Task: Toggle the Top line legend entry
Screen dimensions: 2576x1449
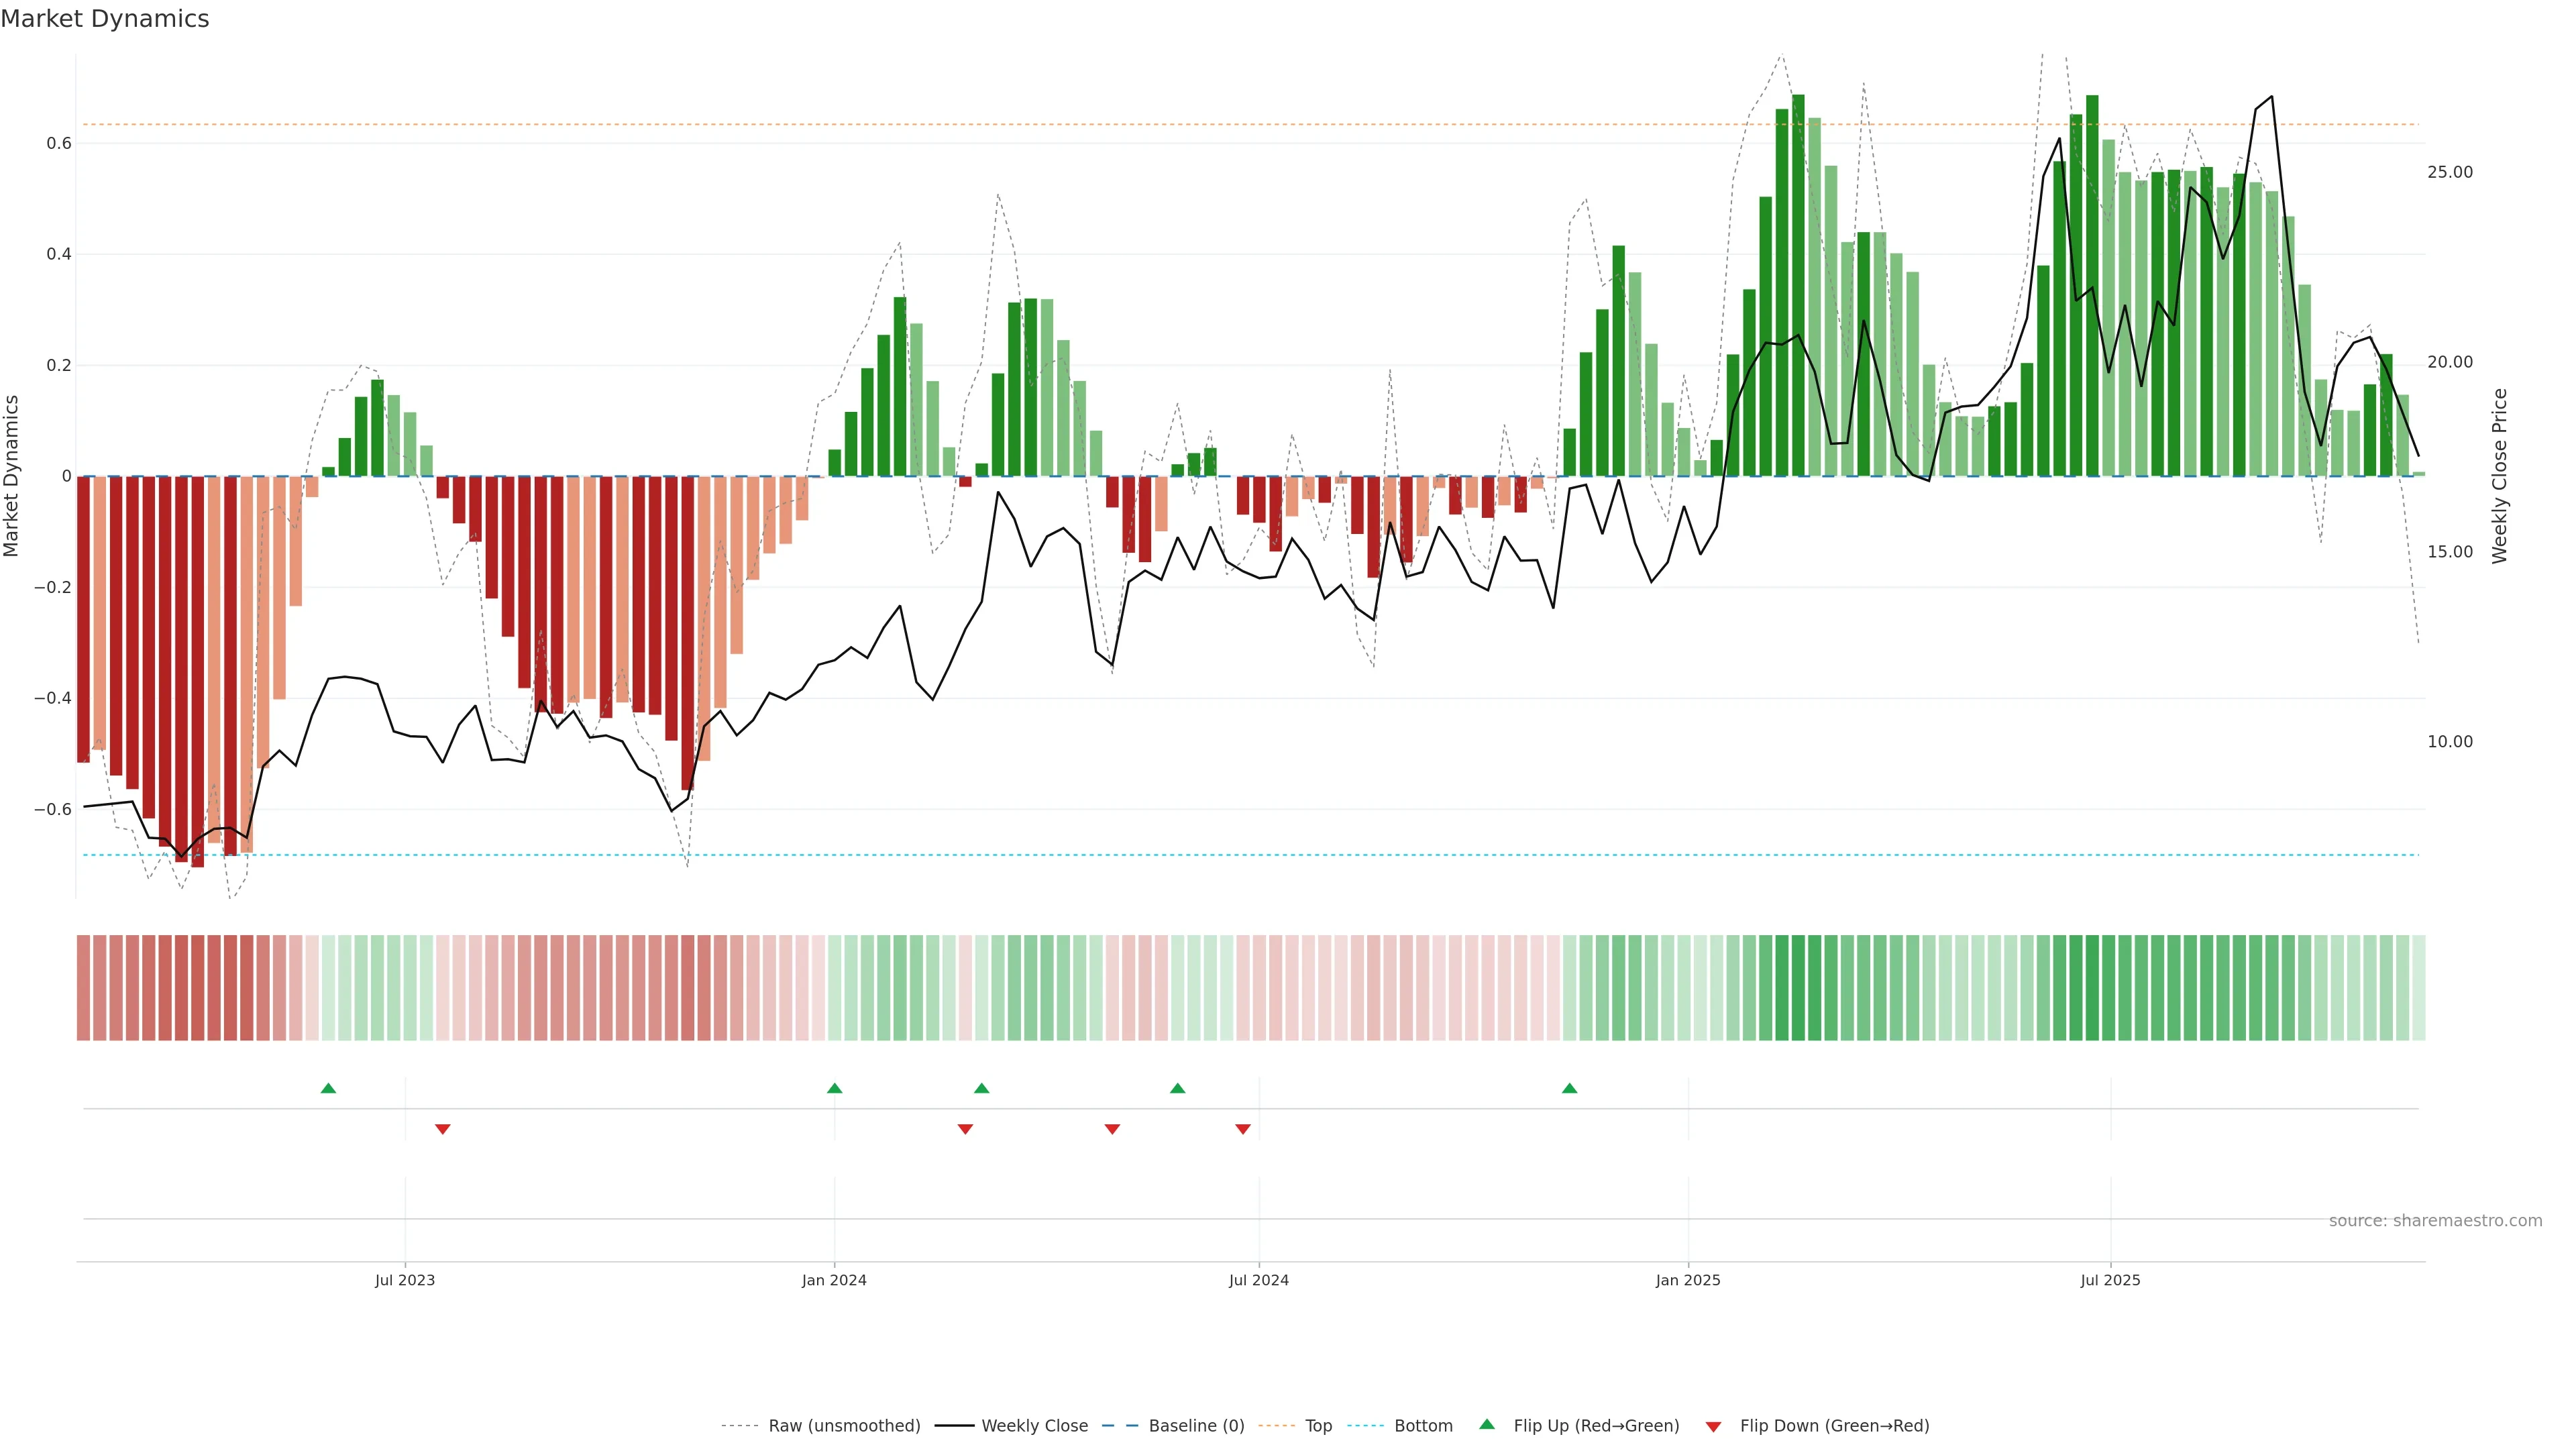Action: (x=1318, y=1426)
